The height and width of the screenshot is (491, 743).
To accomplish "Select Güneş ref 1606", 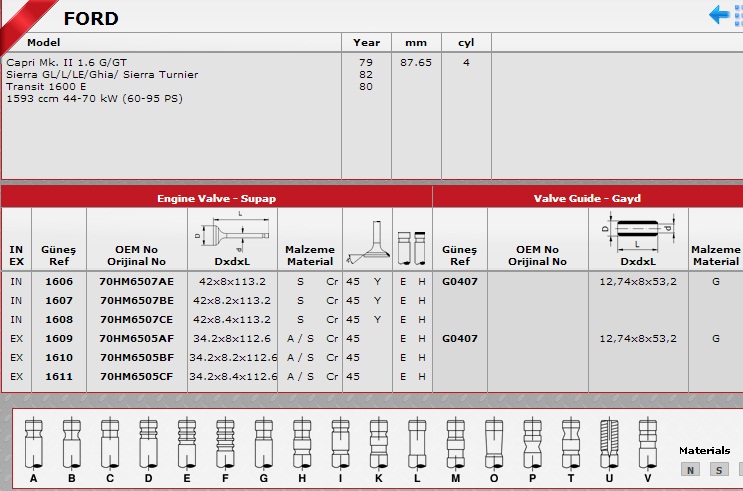I will point(59,282).
